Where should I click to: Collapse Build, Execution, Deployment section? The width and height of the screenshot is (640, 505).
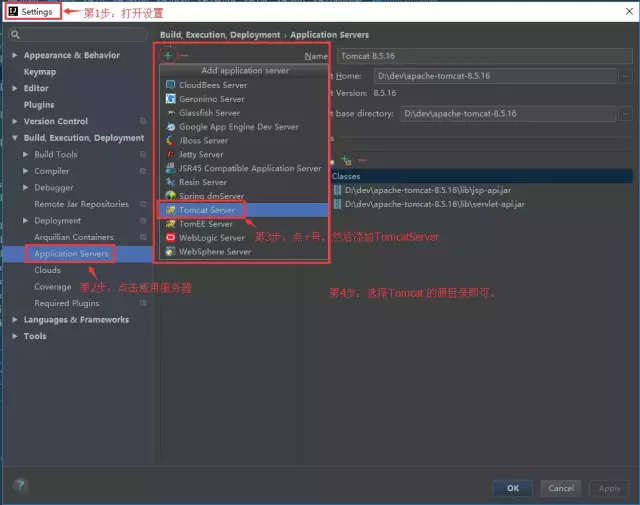click(x=15, y=138)
